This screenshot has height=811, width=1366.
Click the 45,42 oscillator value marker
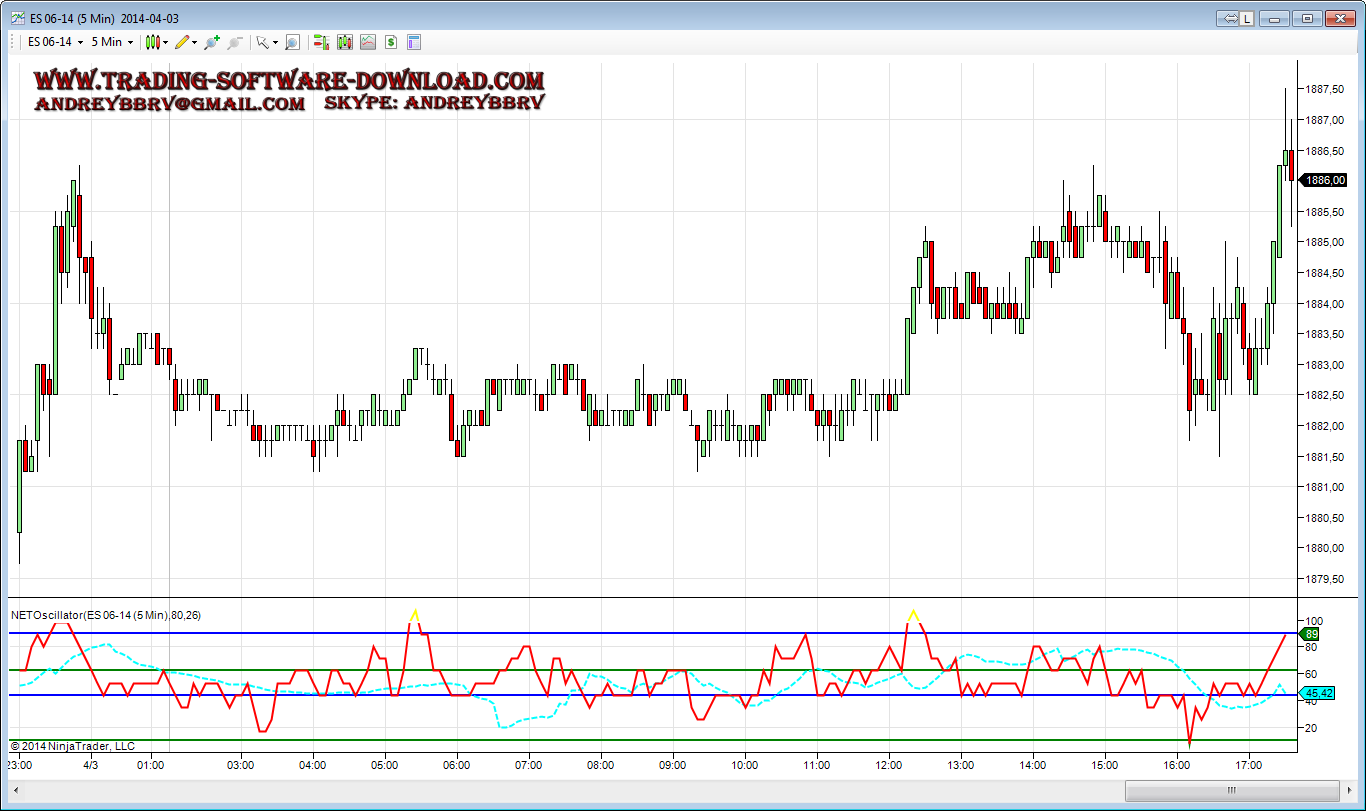tap(1320, 693)
